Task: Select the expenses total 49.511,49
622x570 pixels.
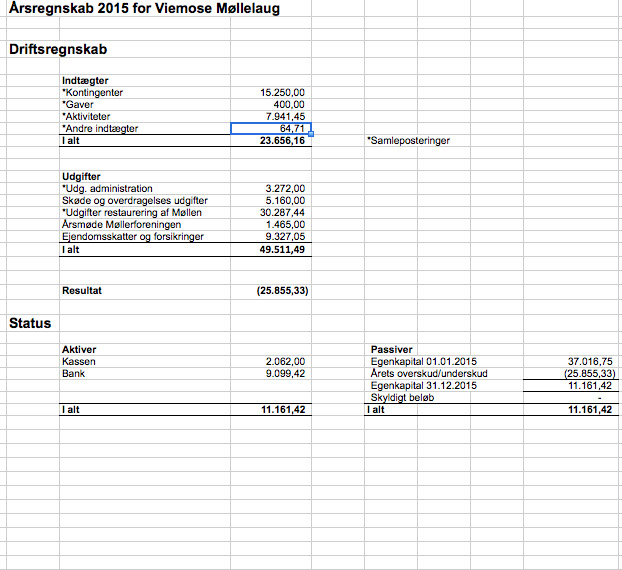Action: pyautogui.click(x=282, y=249)
